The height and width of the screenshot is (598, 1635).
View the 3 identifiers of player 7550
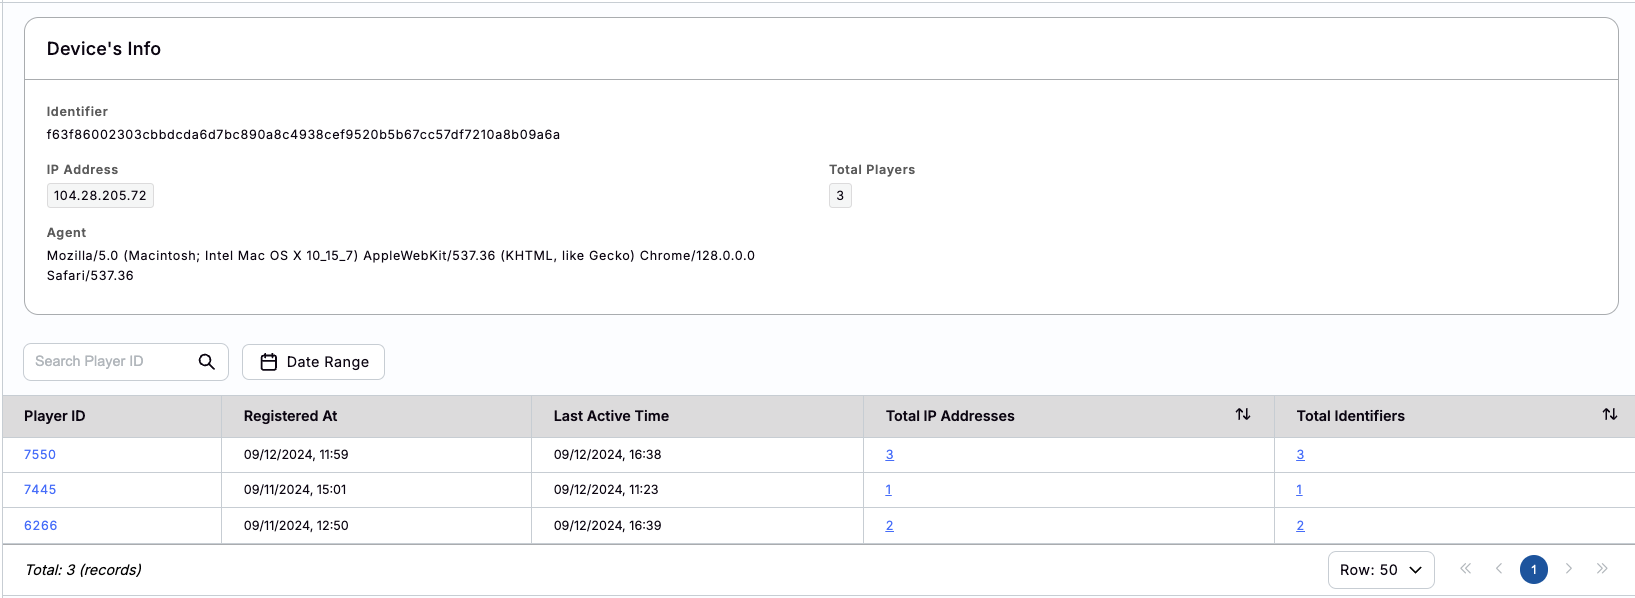click(1300, 455)
